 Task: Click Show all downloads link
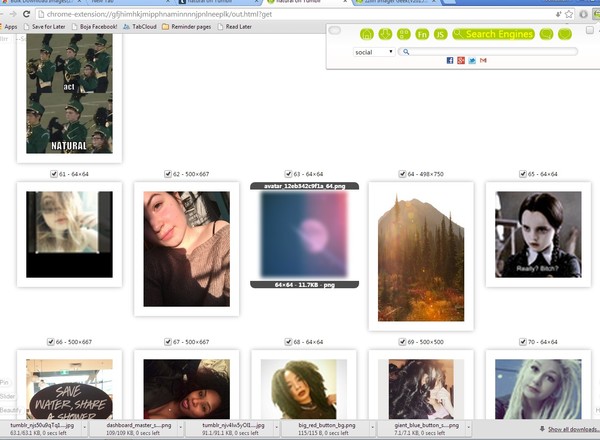(x=565, y=428)
